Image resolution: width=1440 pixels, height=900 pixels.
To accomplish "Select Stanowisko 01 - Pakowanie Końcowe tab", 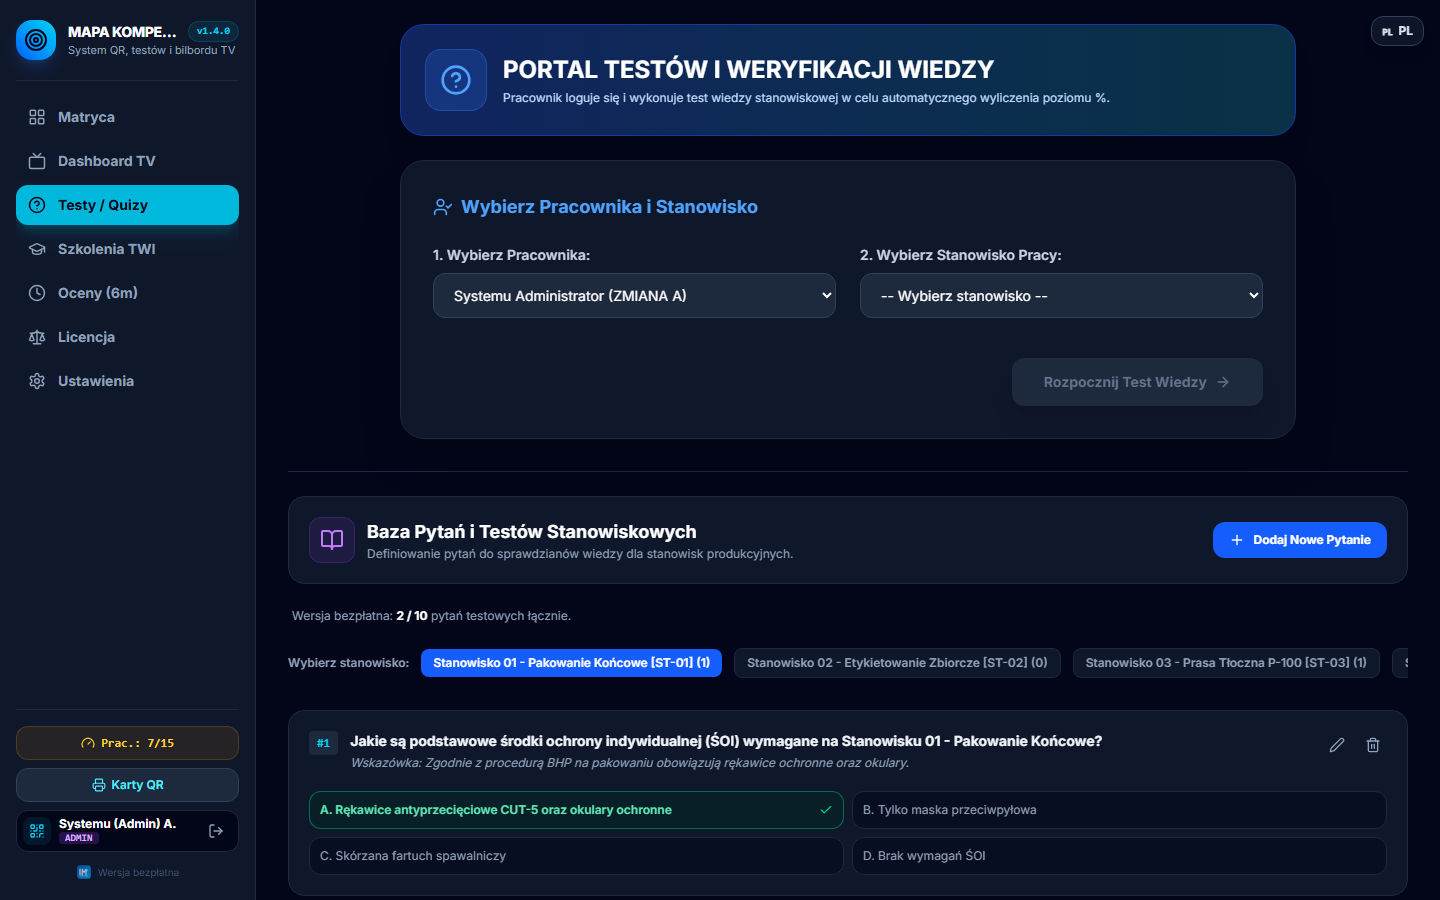I will tap(571, 663).
